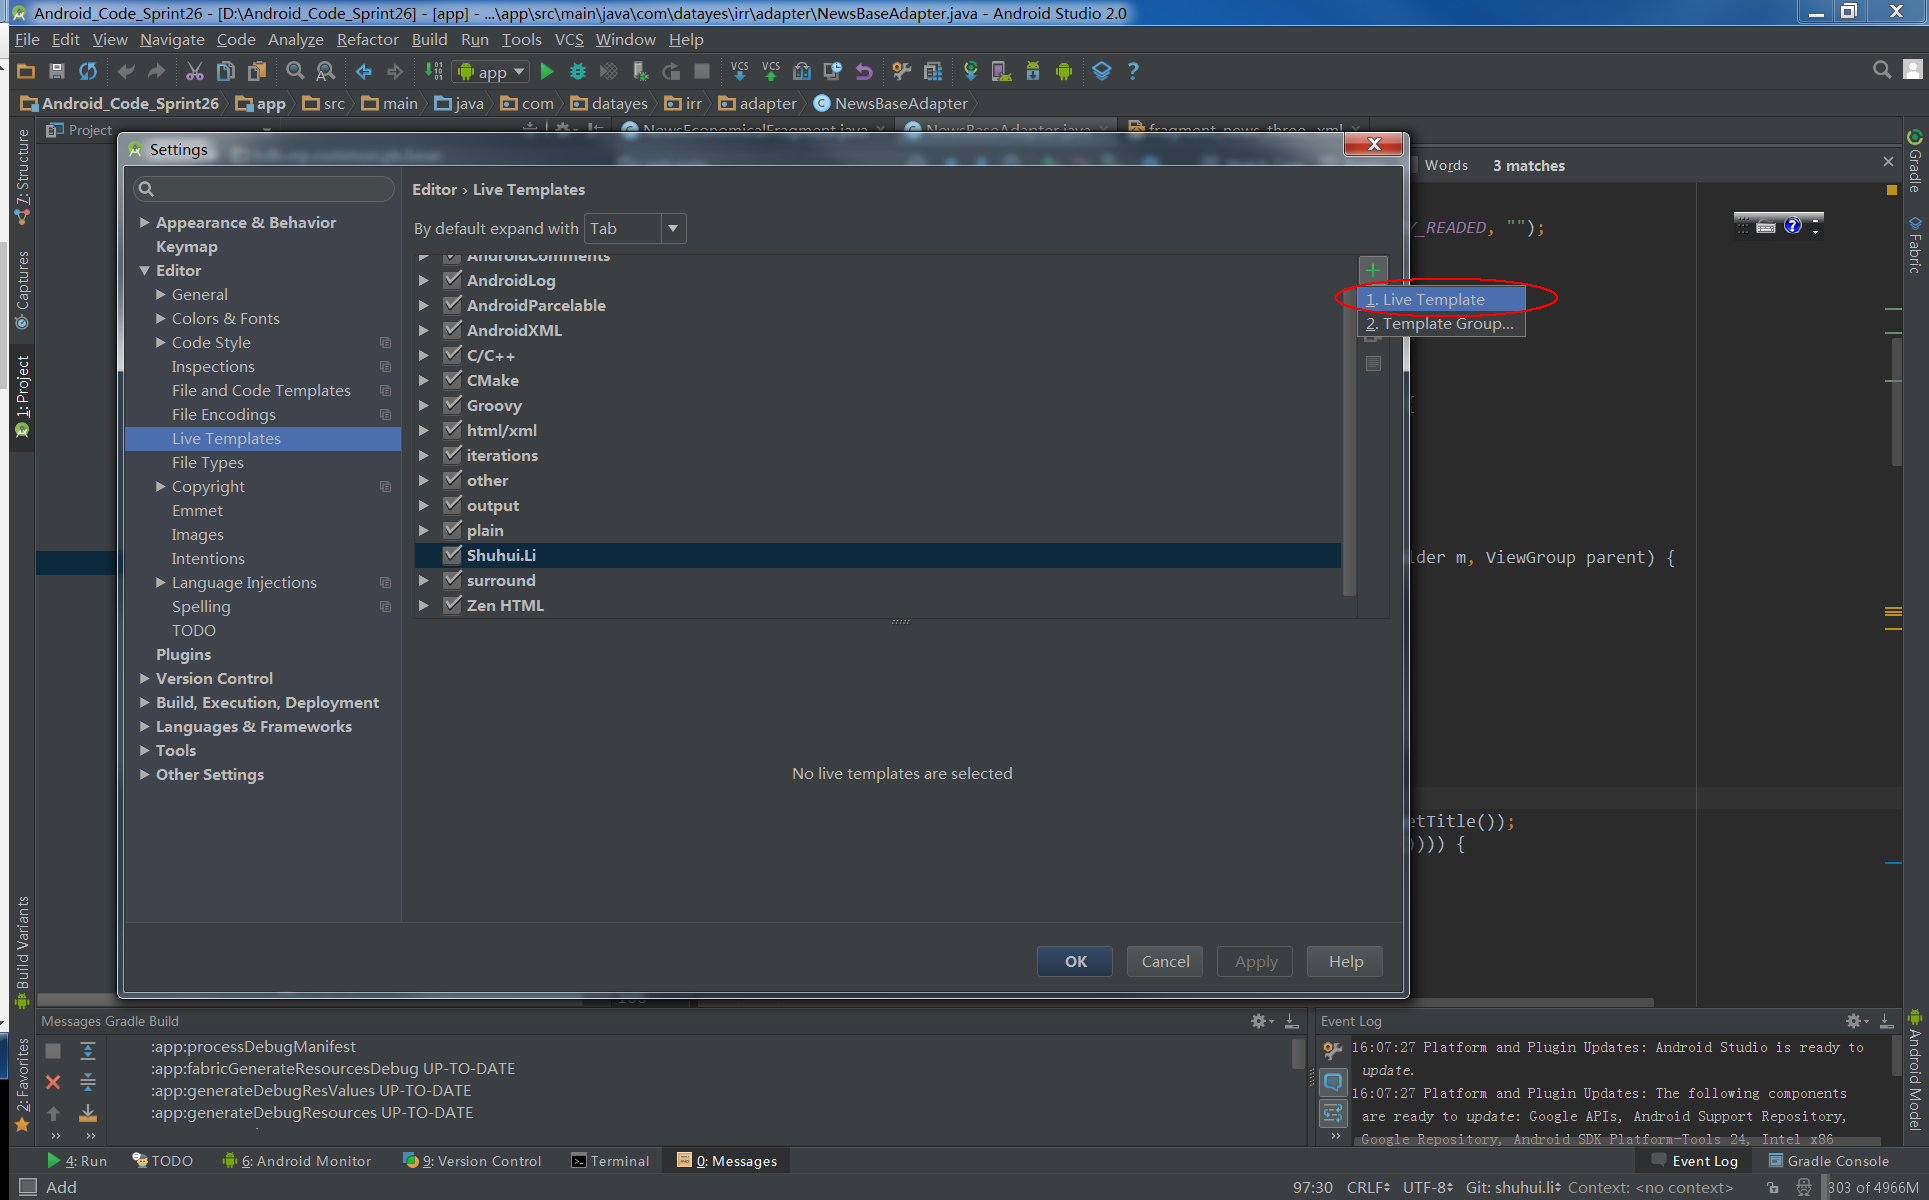The height and width of the screenshot is (1200, 1929).
Task: Expand the Code Style settings node
Action: click(161, 342)
